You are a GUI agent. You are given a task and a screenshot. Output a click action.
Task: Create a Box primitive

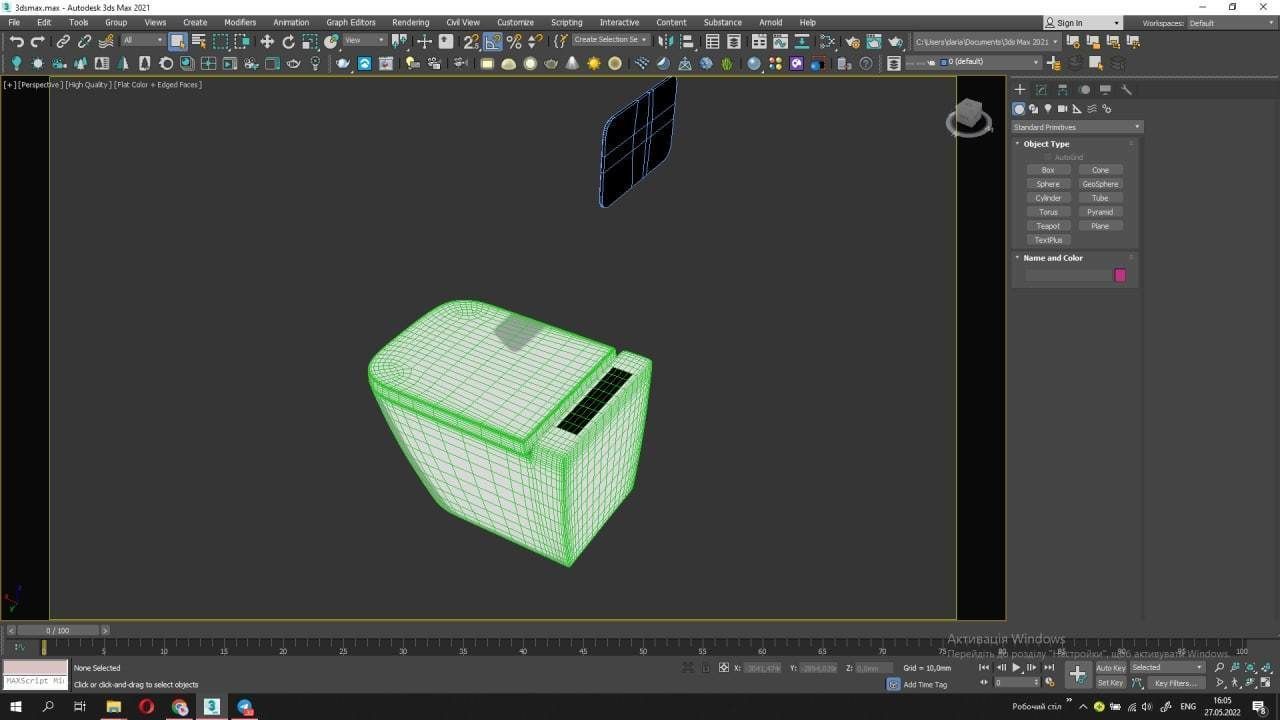(x=1048, y=170)
